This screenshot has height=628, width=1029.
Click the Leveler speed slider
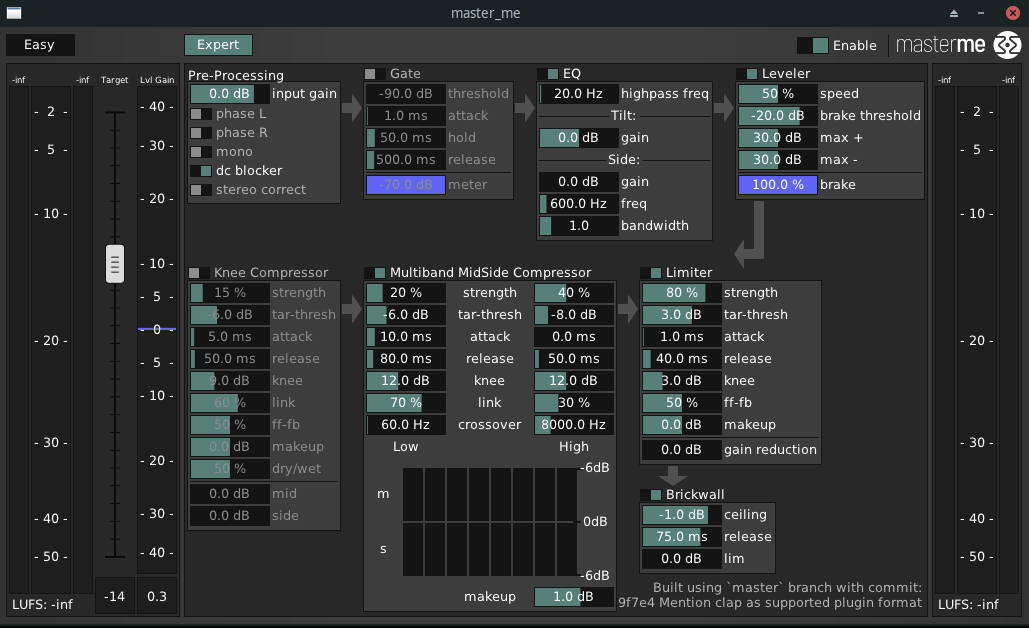point(778,94)
